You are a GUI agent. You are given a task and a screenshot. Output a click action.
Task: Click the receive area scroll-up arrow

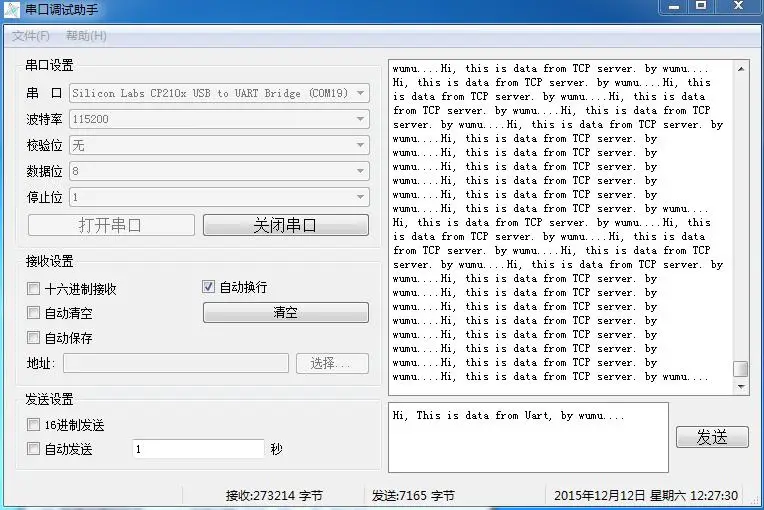(741, 69)
